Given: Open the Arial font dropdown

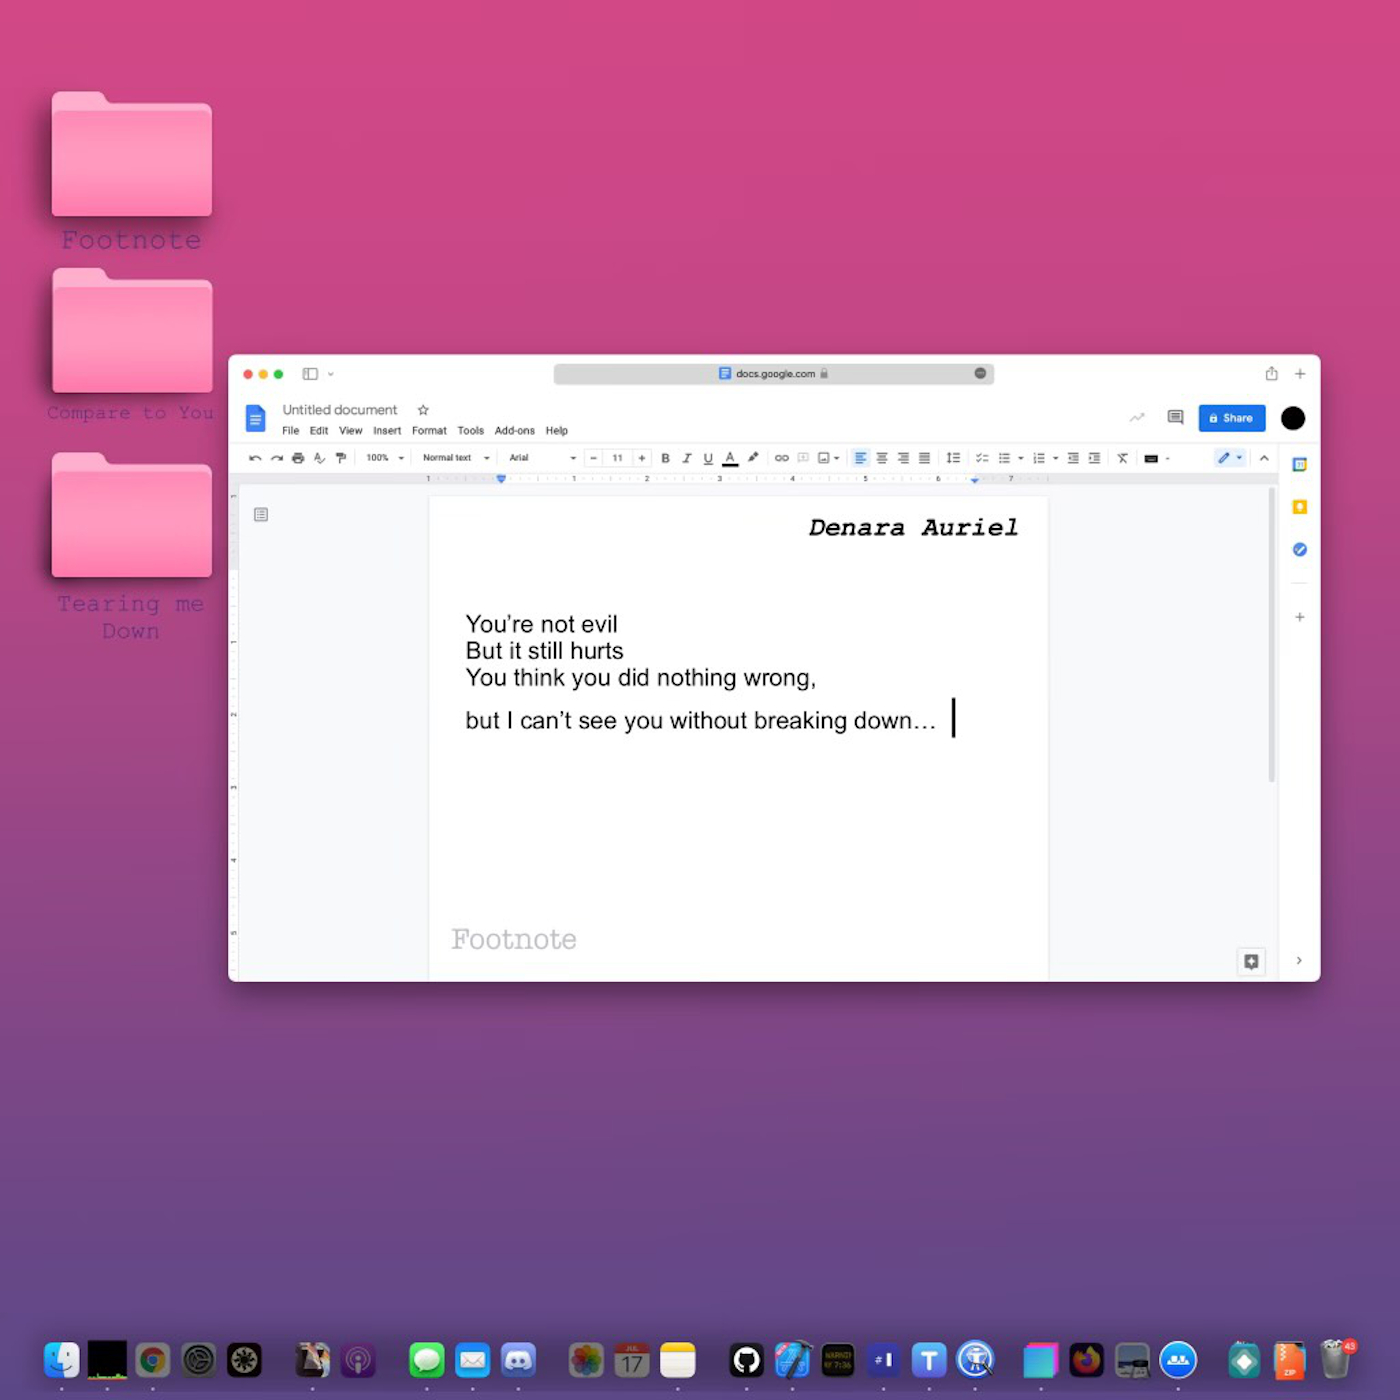Looking at the screenshot, I should (542, 458).
